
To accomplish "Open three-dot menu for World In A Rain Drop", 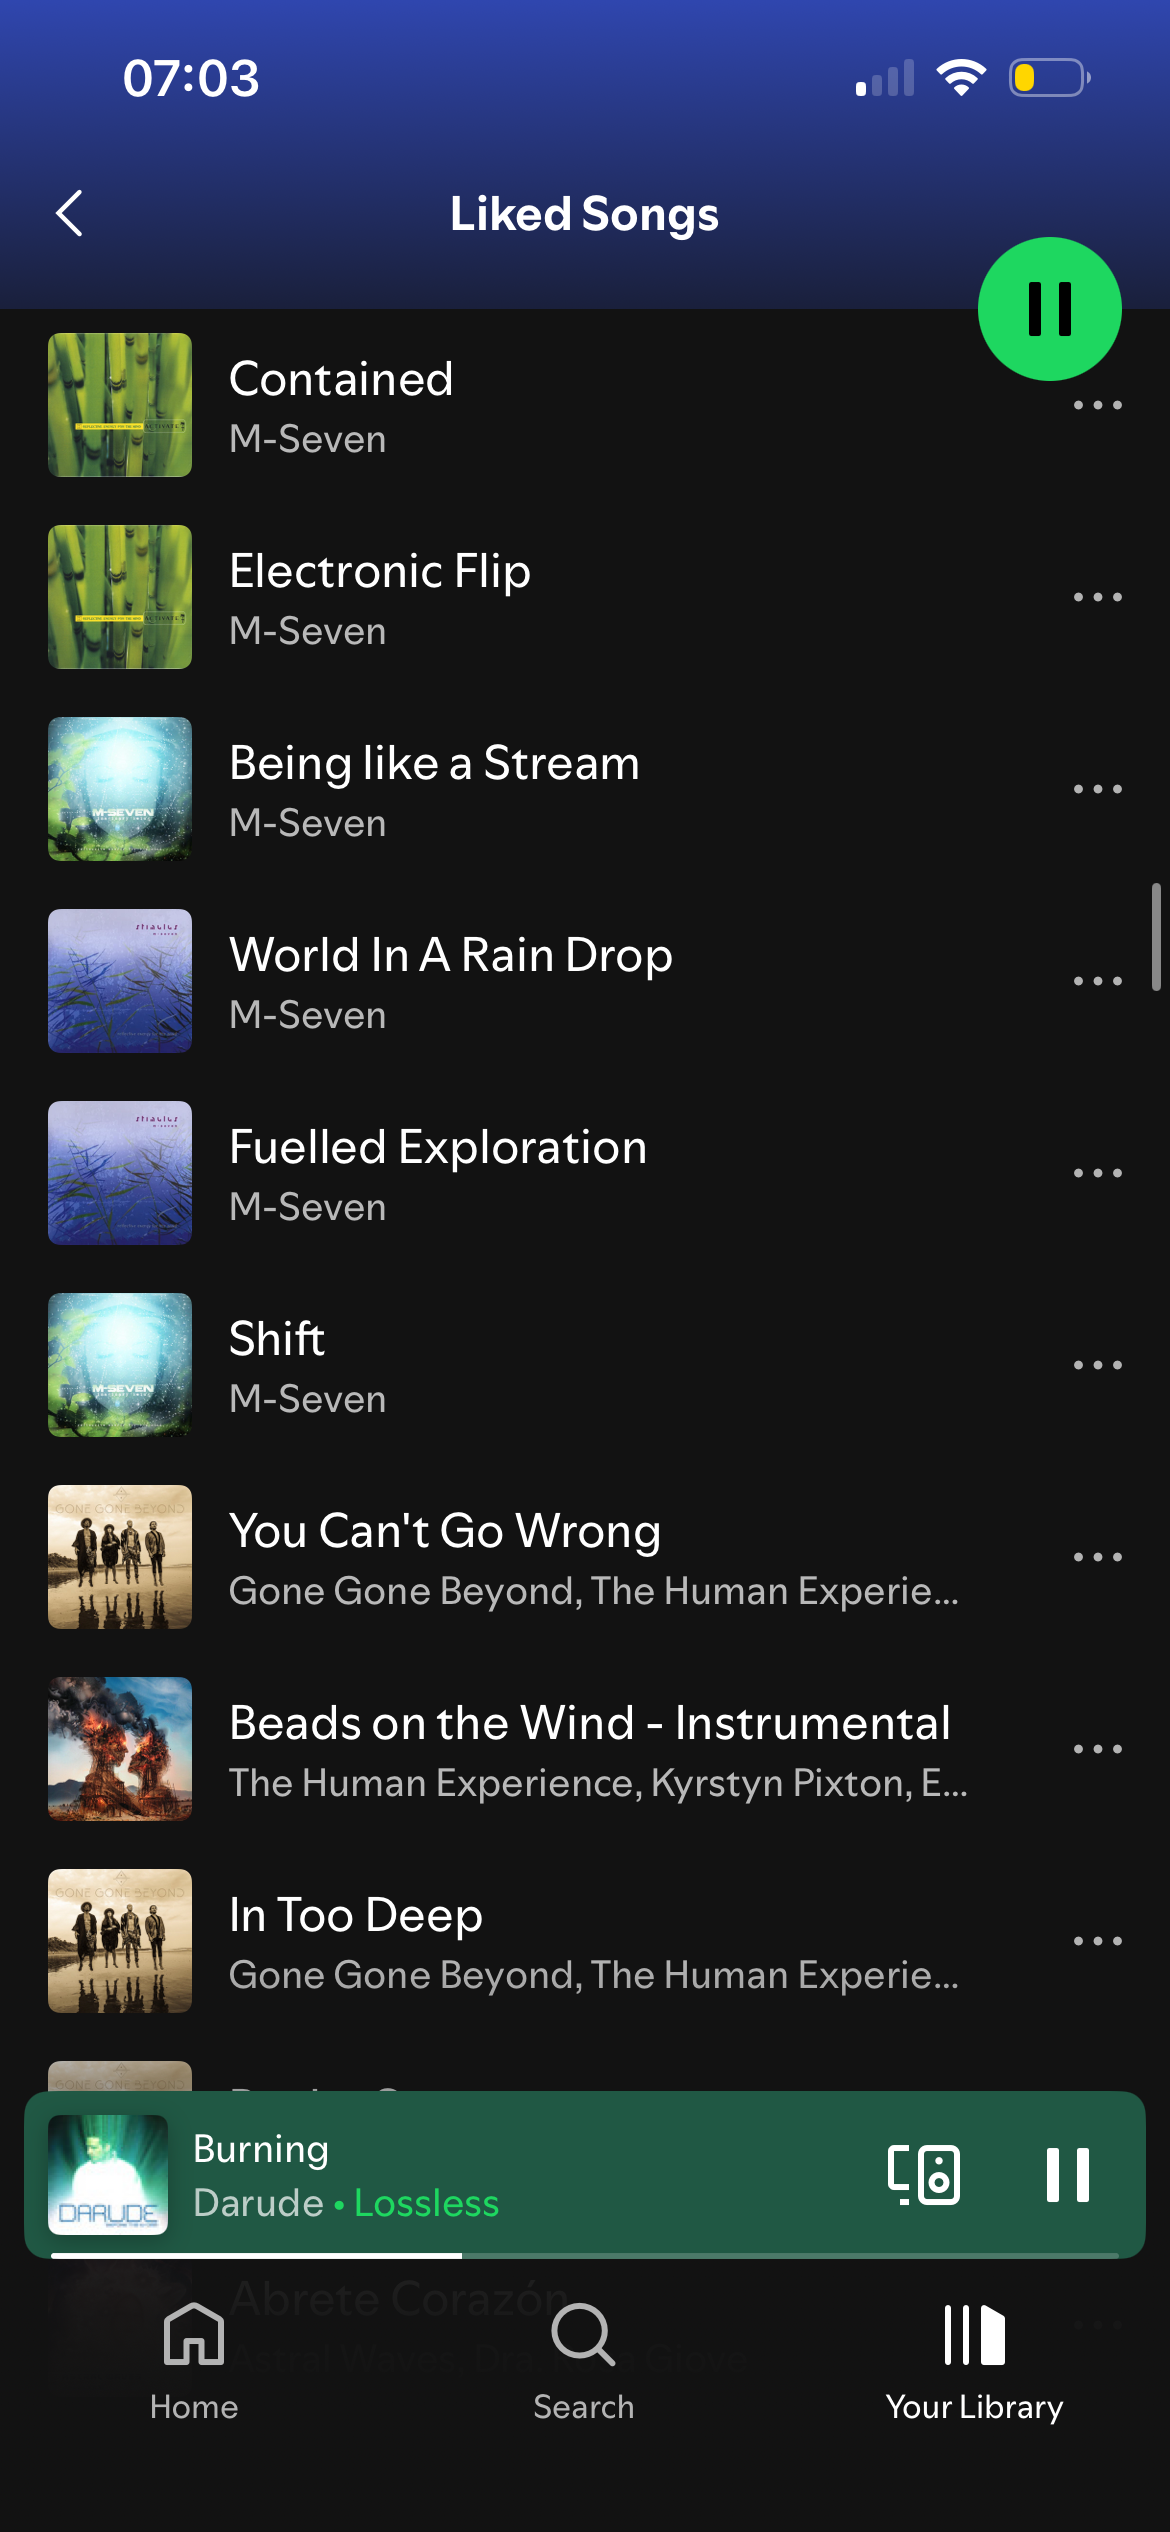I will pos(1097,981).
